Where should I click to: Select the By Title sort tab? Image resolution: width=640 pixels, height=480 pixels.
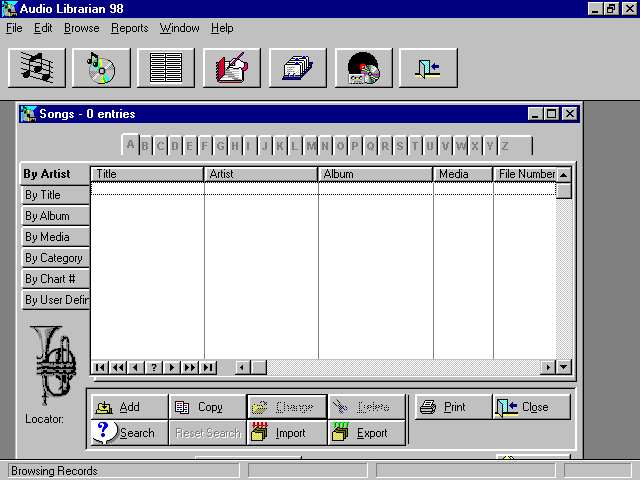coord(55,195)
